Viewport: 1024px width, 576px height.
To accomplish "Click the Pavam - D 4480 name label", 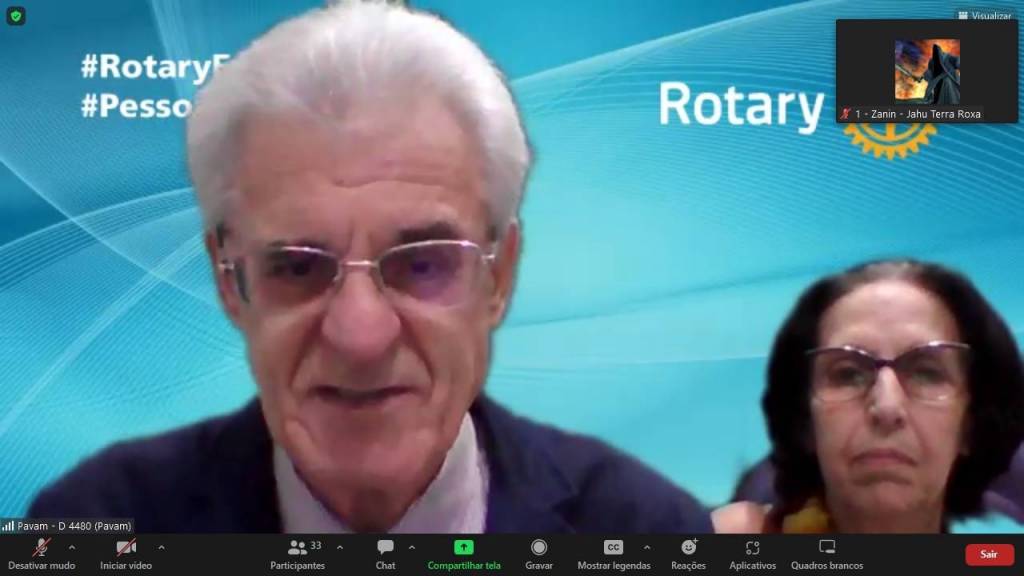I will [x=68, y=525].
